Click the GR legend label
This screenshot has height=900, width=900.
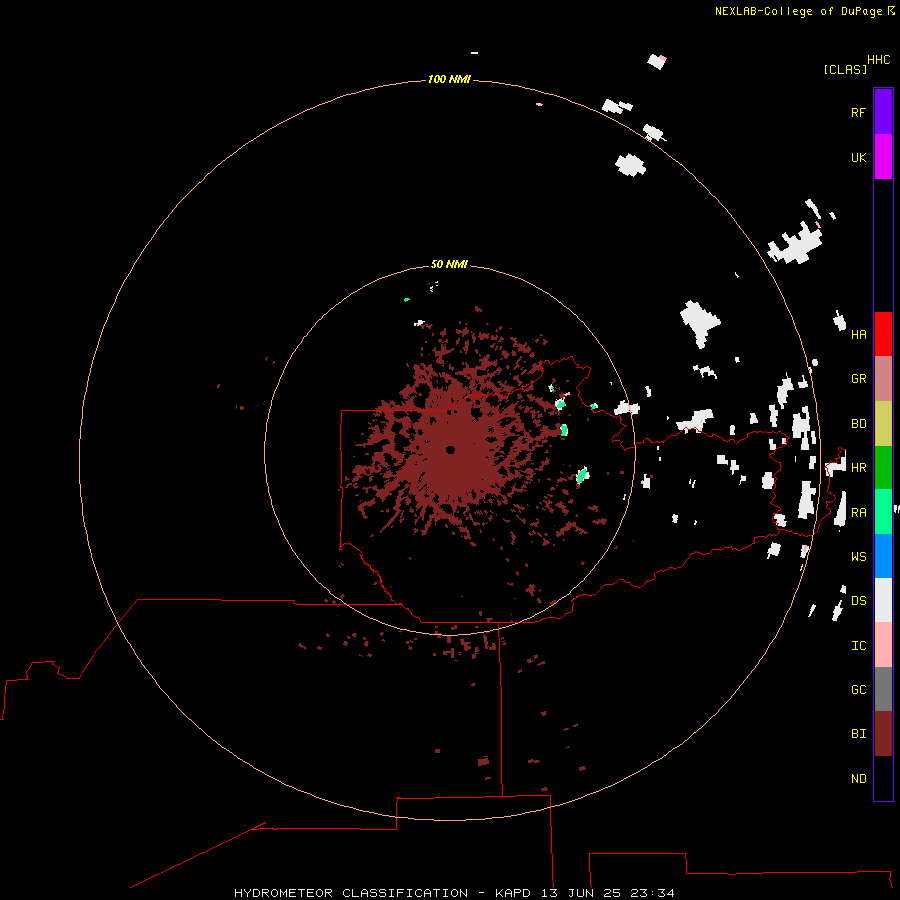859,379
